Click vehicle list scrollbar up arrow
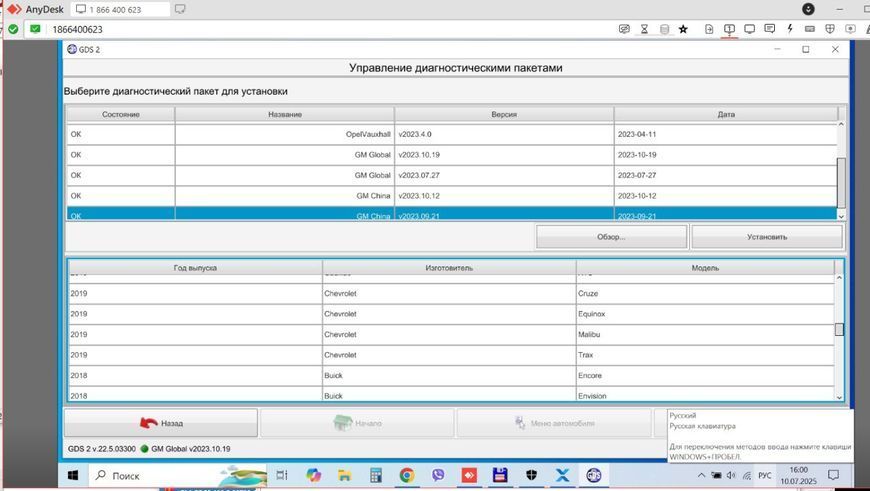 click(839, 277)
